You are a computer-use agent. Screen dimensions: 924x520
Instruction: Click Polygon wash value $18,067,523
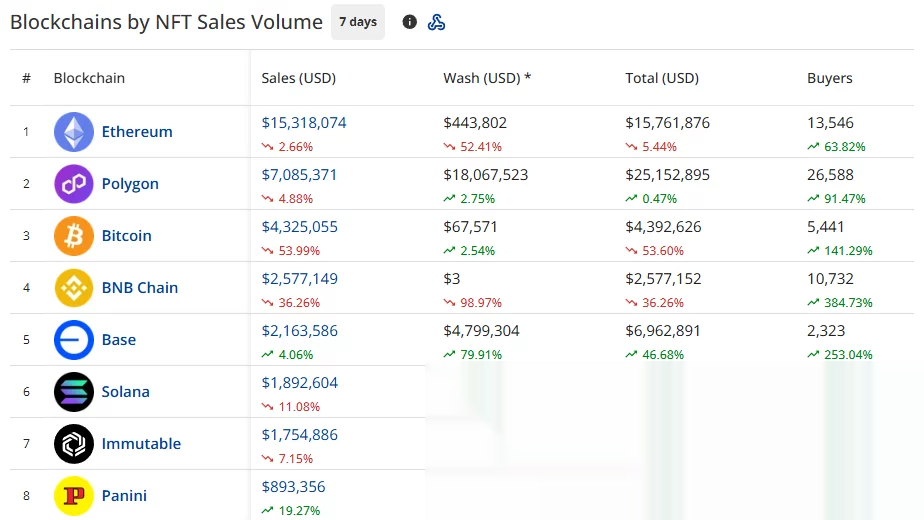(486, 175)
